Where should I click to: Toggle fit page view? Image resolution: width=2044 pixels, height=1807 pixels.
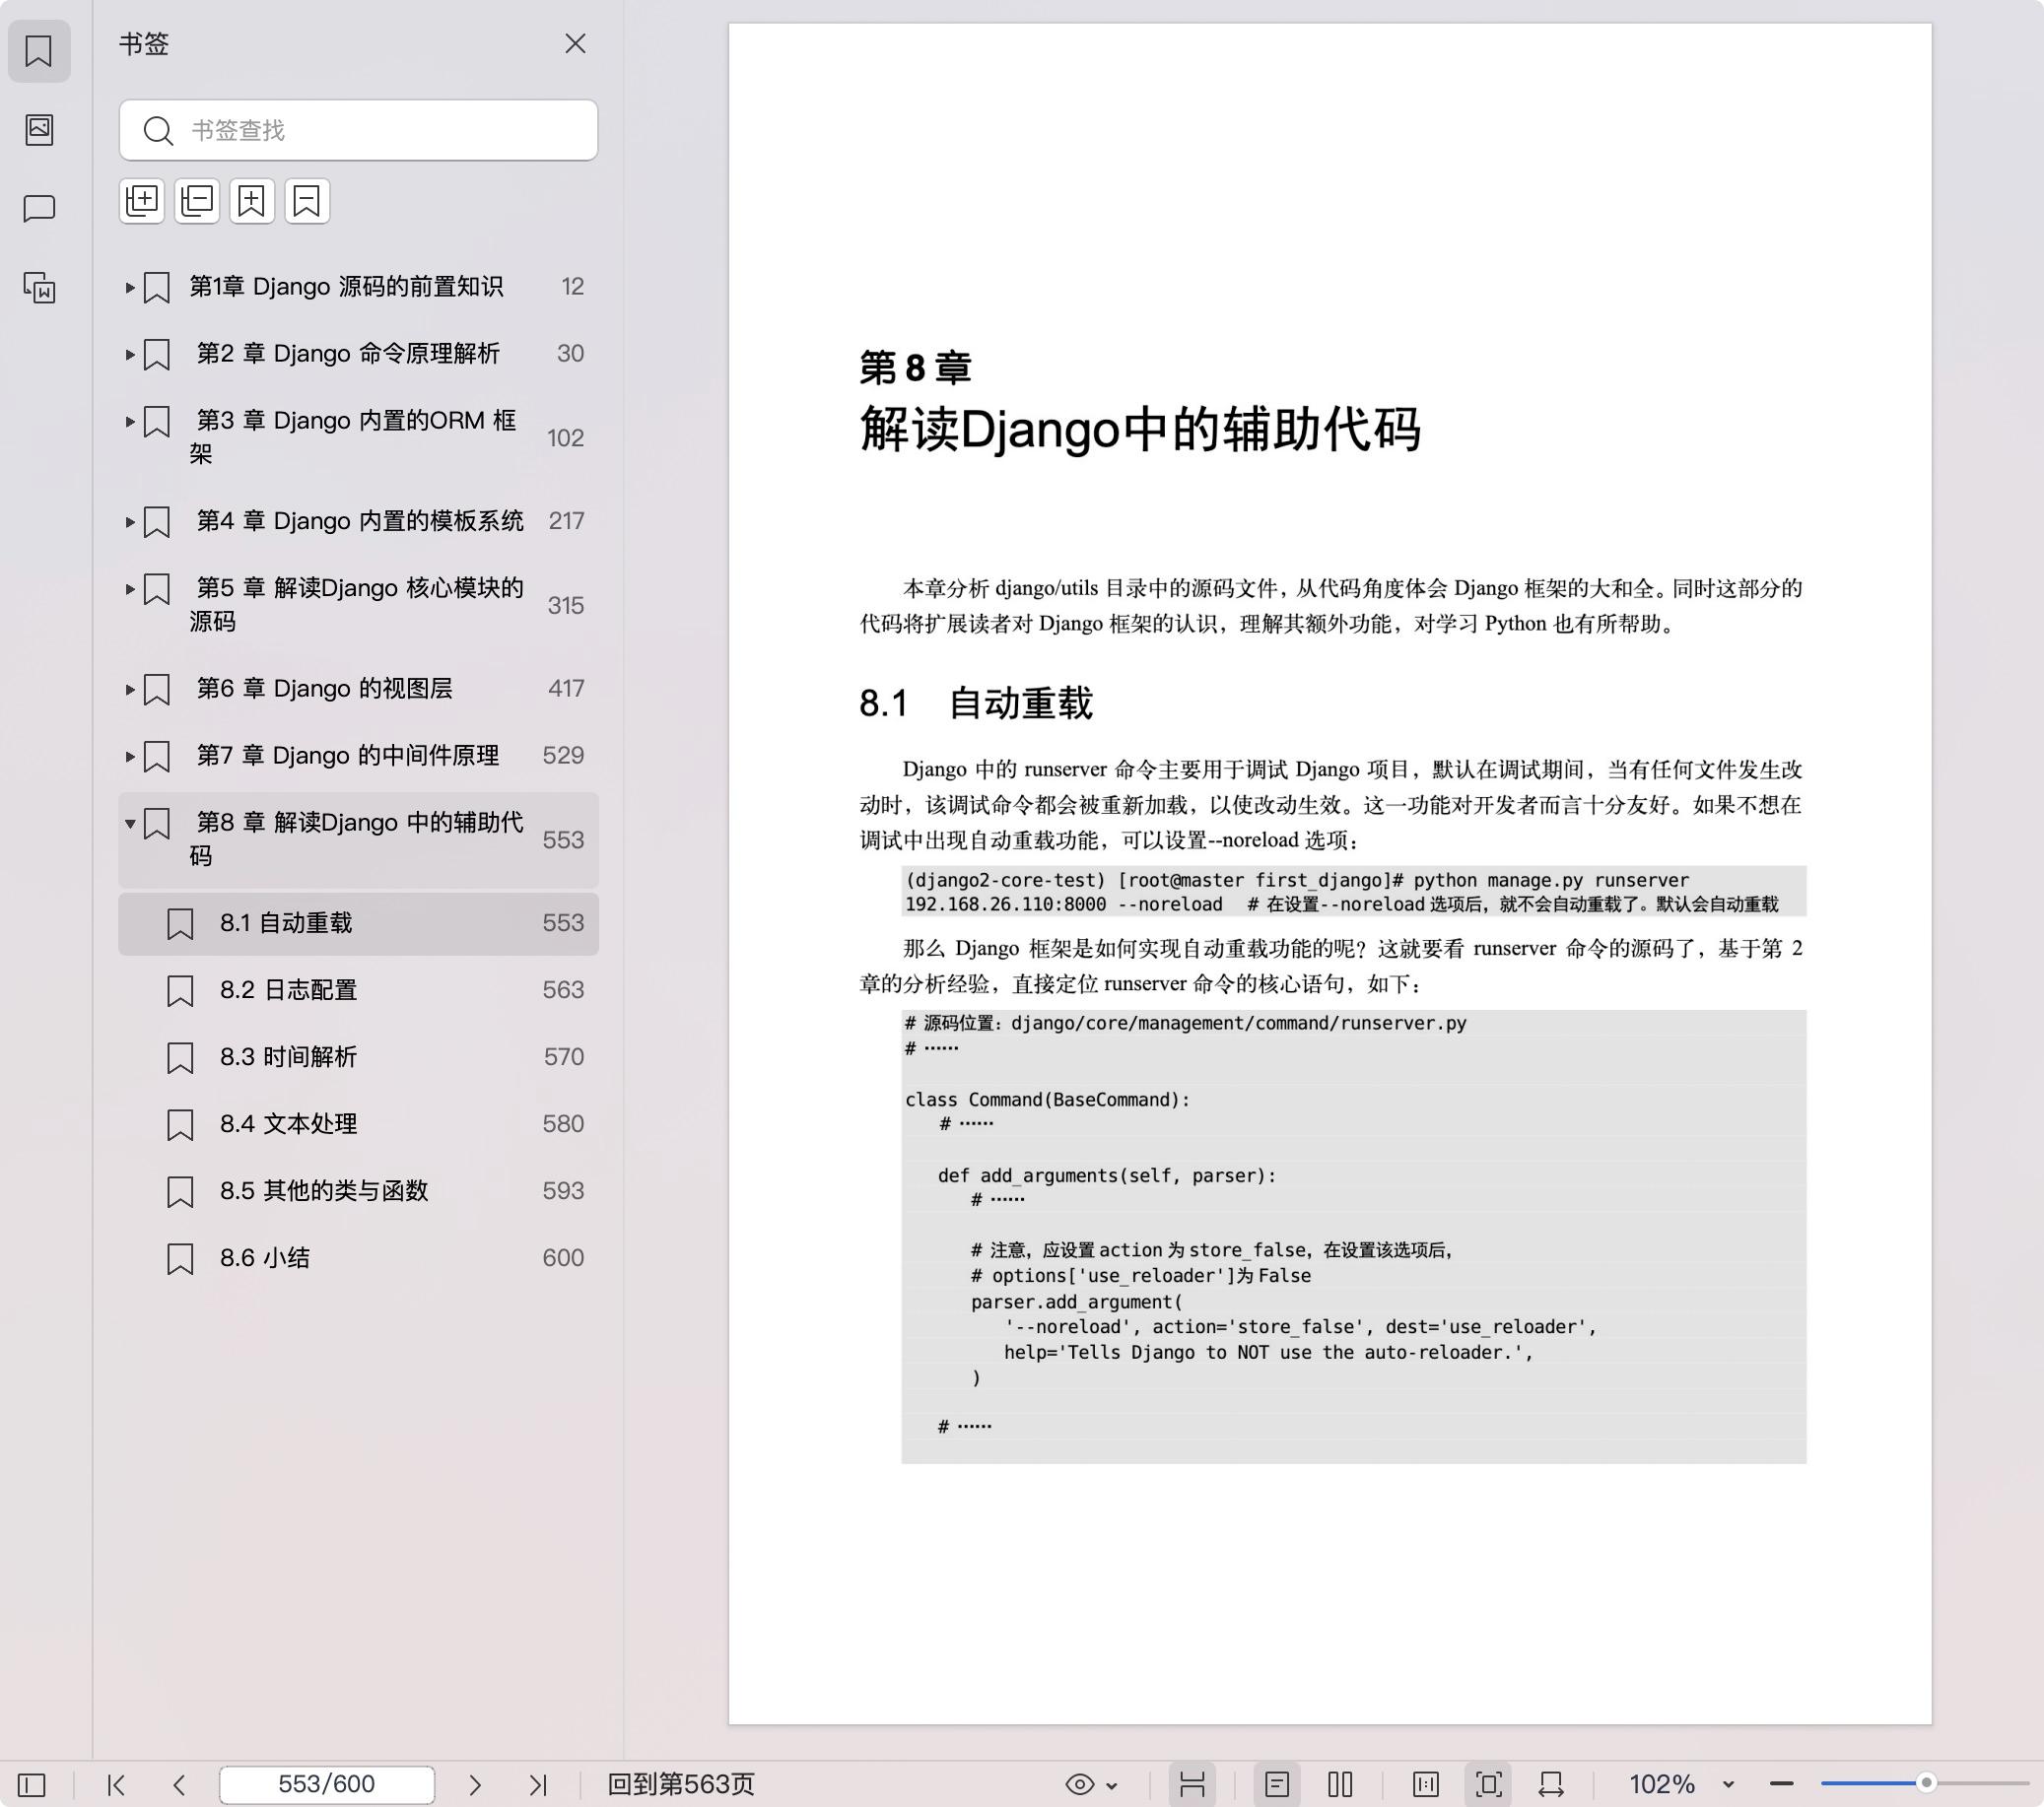click(x=1489, y=1784)
